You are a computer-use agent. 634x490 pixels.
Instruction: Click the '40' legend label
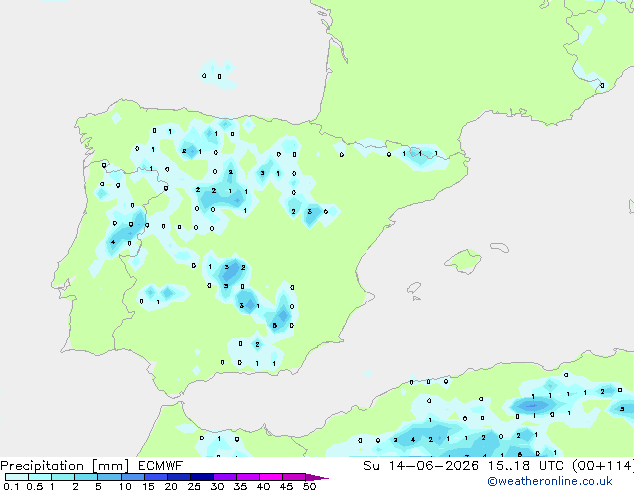(263, 486)
